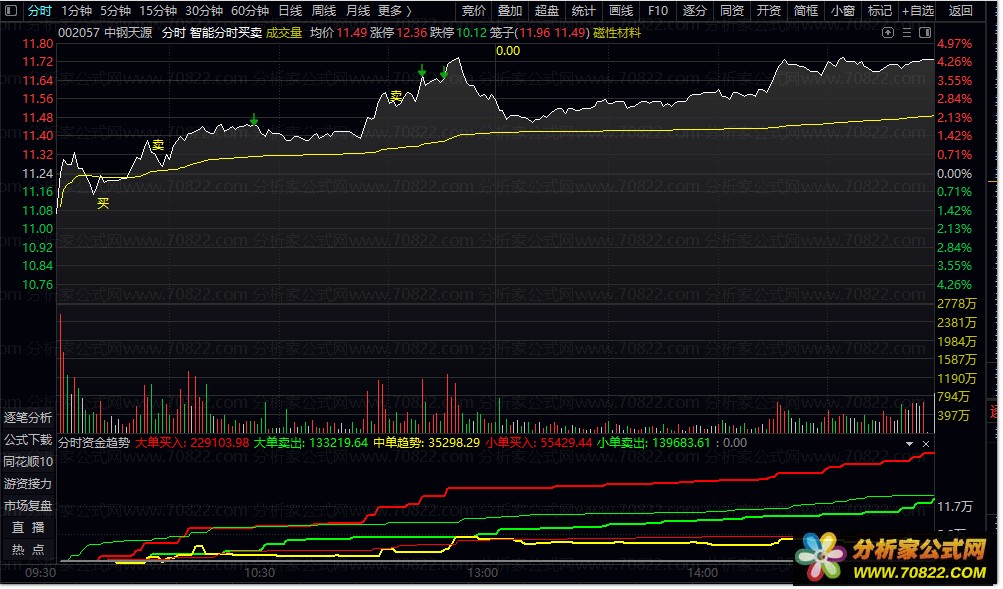The image size is (1003, 589).
Task: Expand the 更多 period options
Action: click(394, 11)
